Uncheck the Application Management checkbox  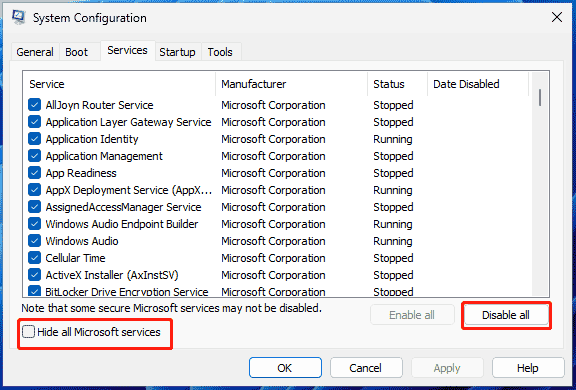[x=35, y=156]
